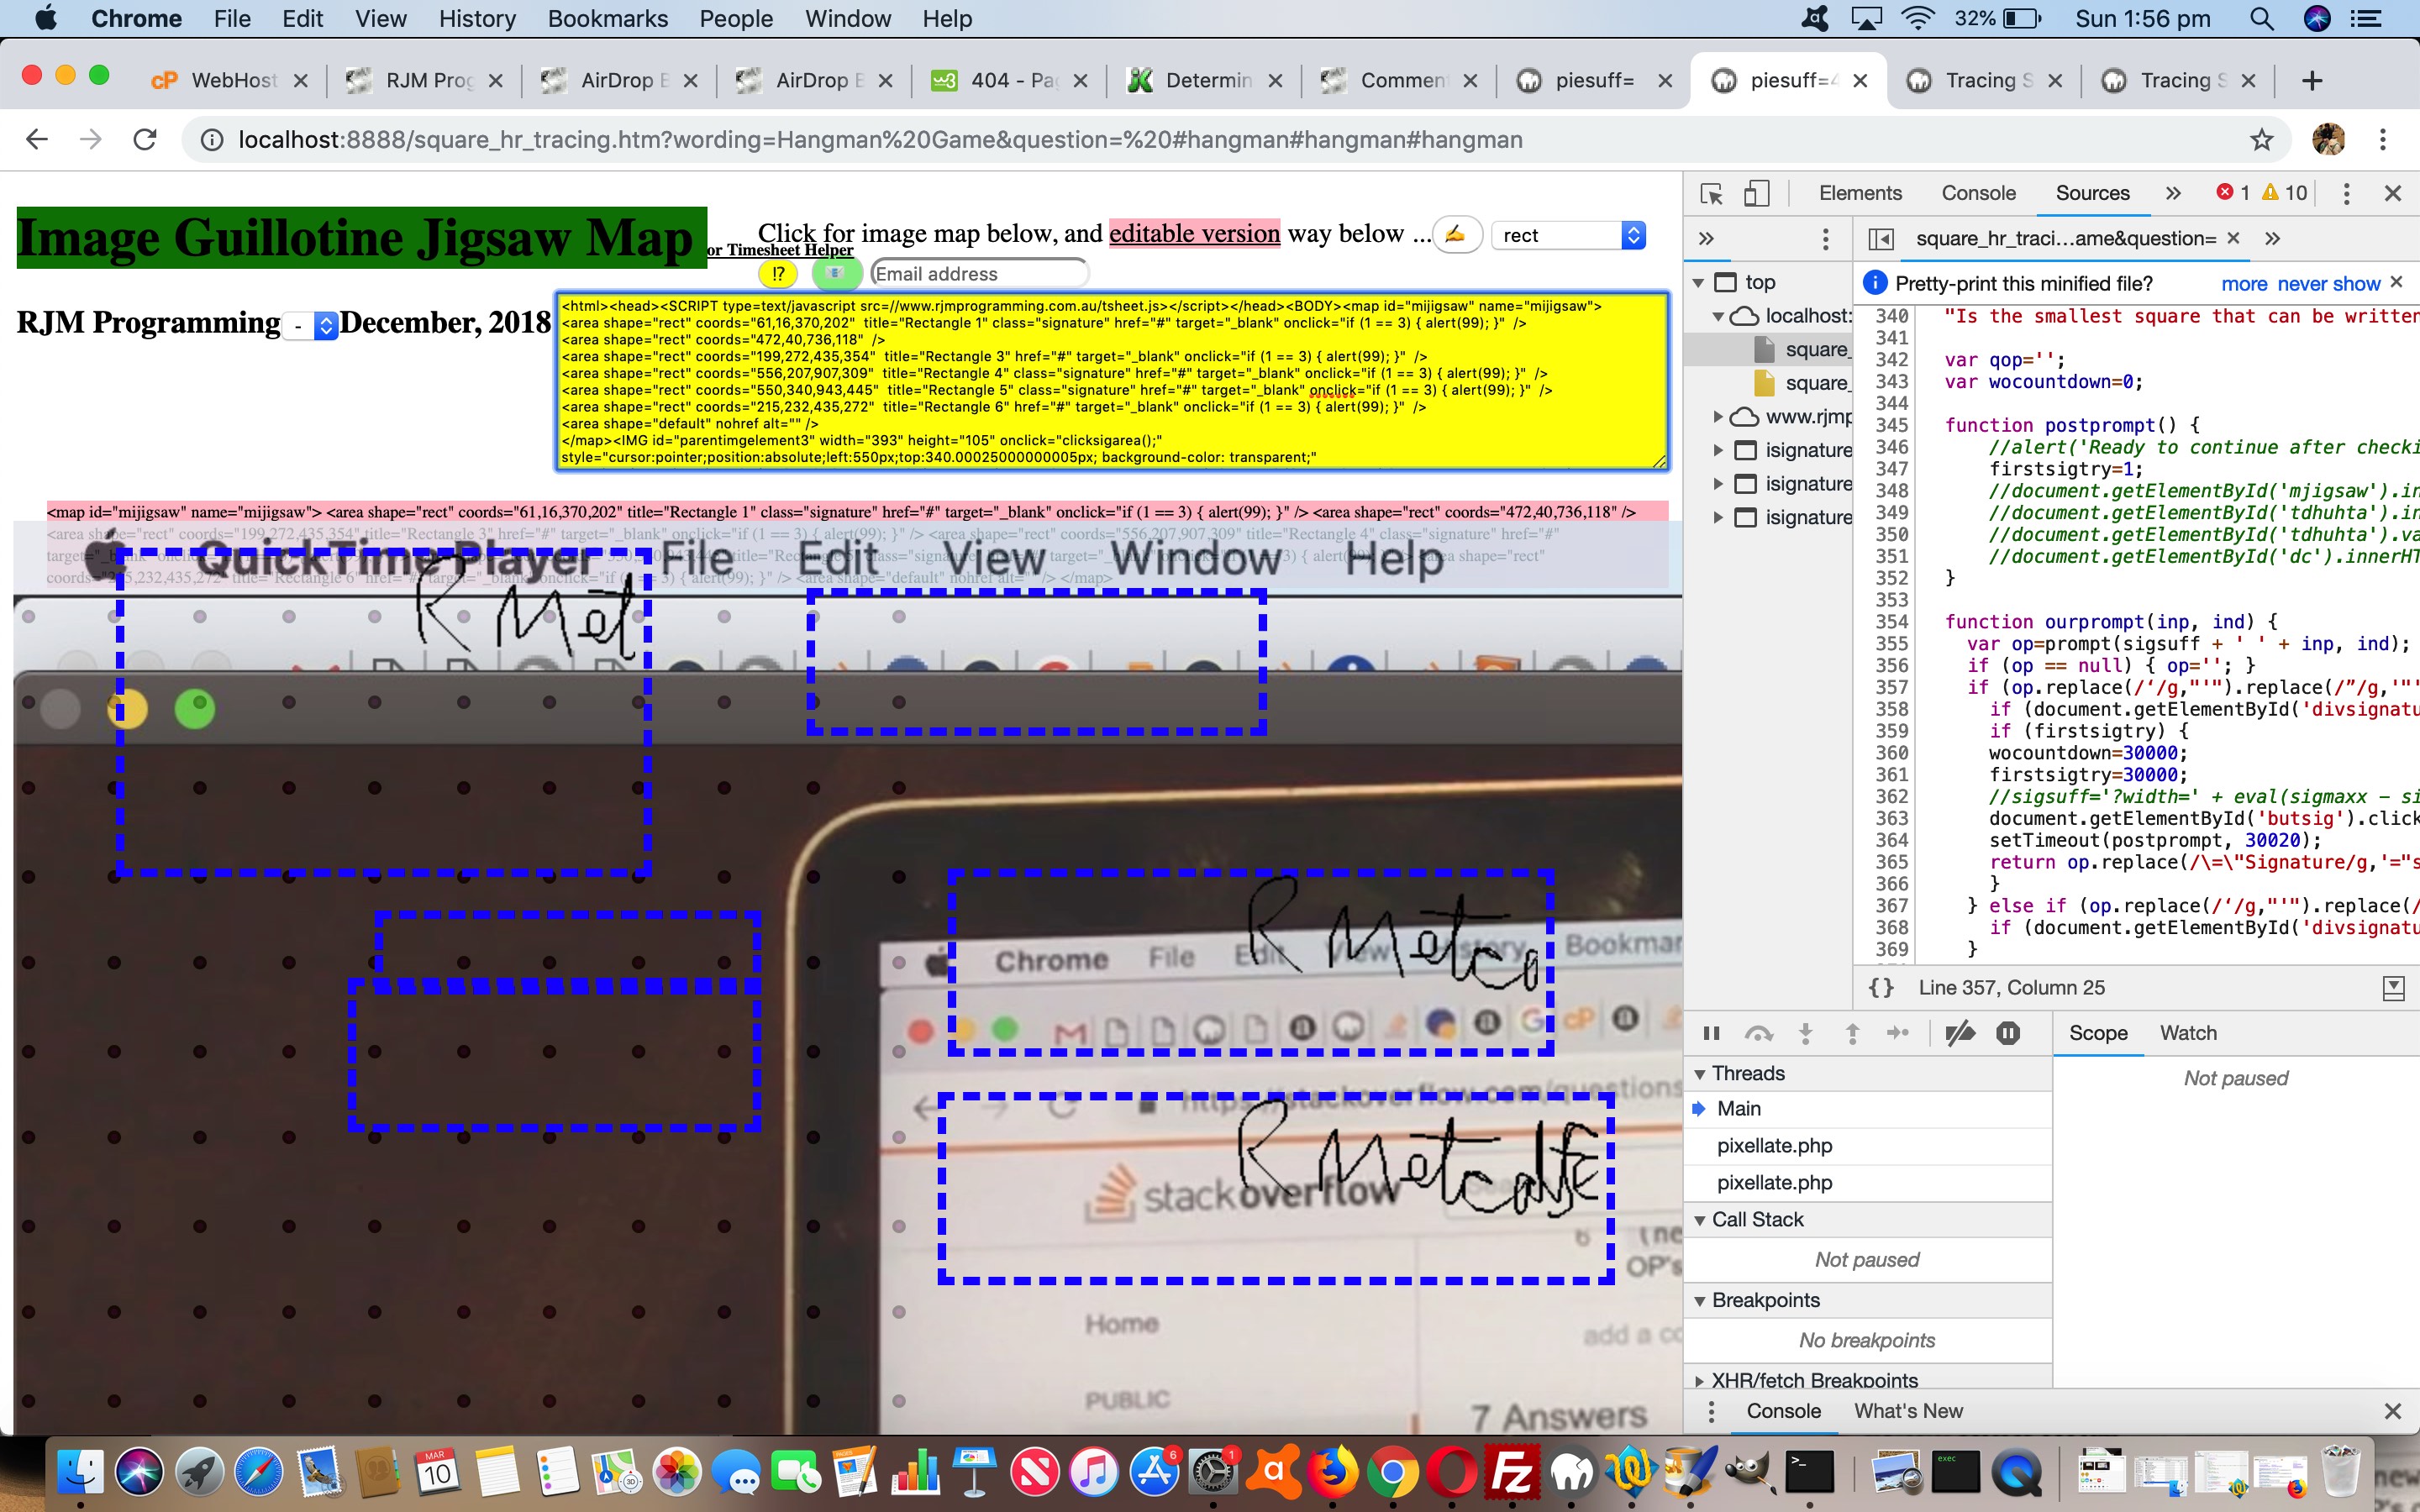Select the Main thread row
The width and height of the screenshot is (2420, 1512).
pyautogui.click(x=1868, y=1109)
